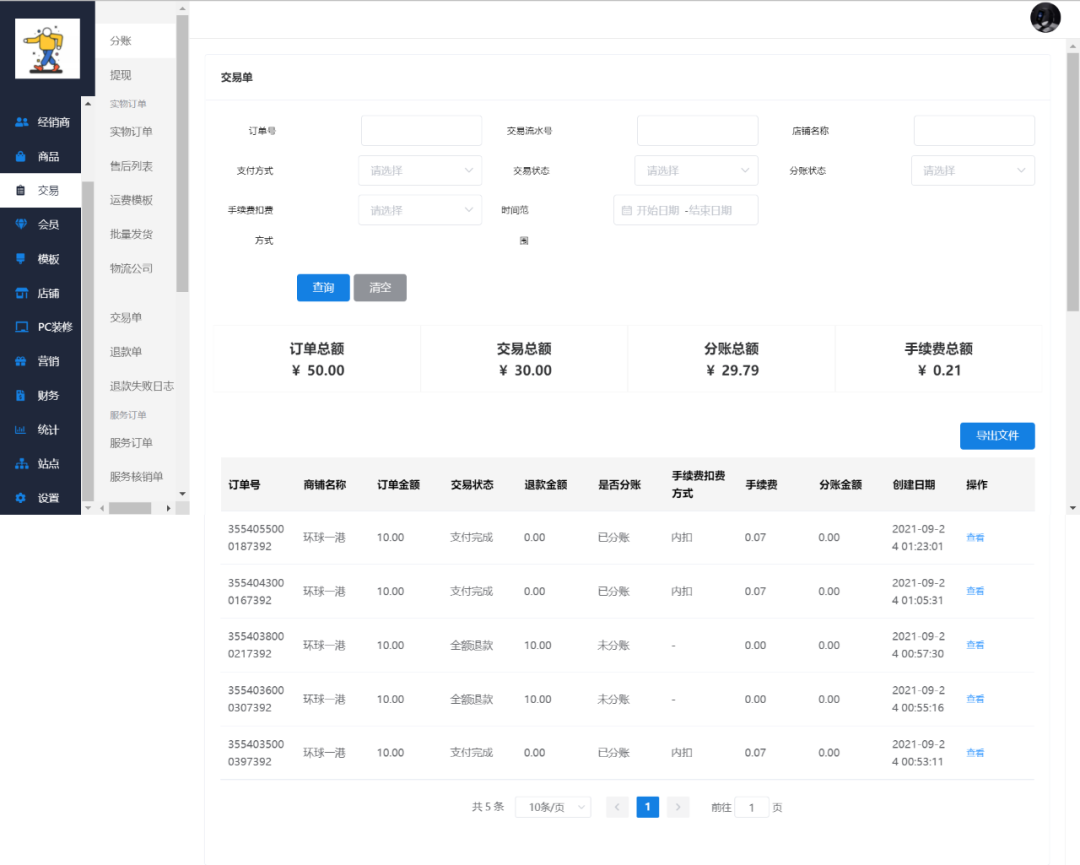Click the 创建日期 column header
The width and height of the screenshot is (1080, 865).
click(x=914, y=485)
